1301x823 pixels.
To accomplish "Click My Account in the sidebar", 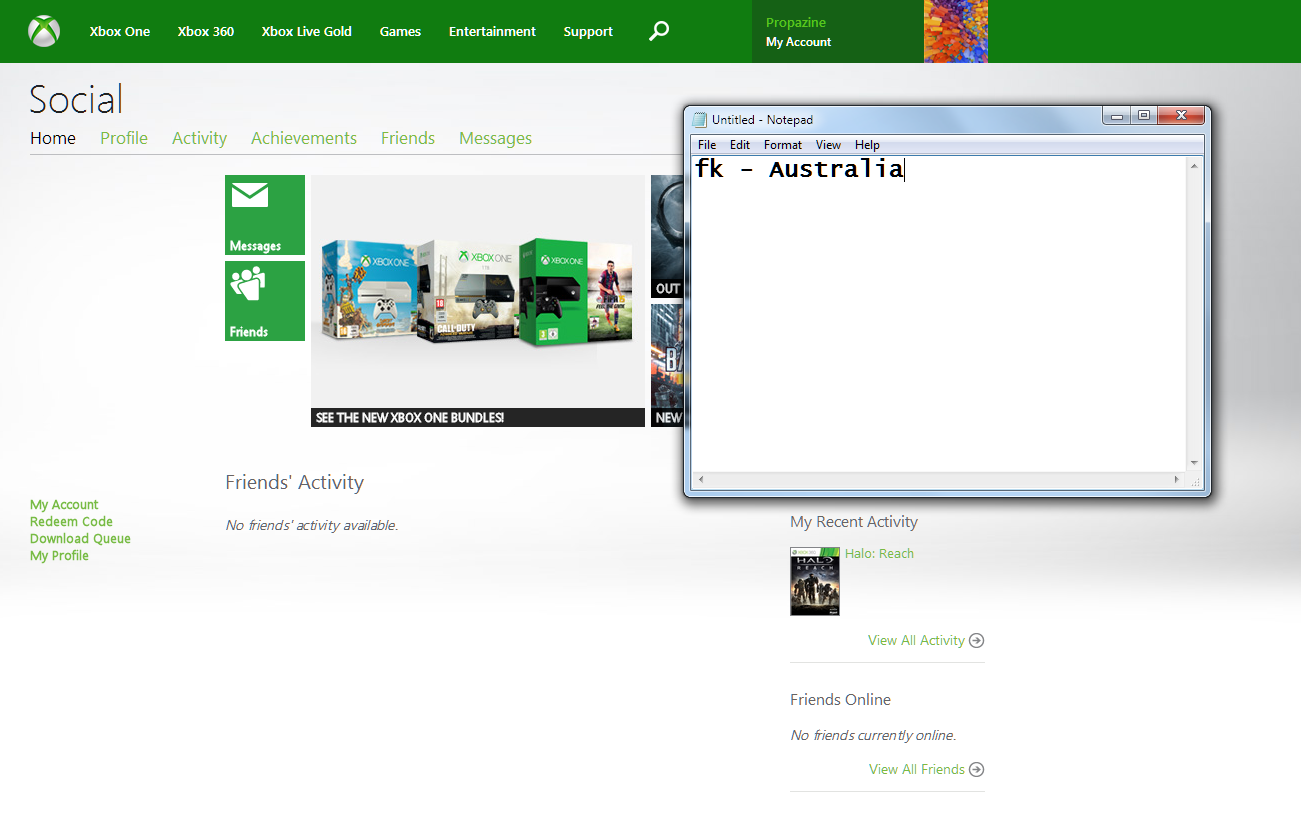I will tap(64, 505).
